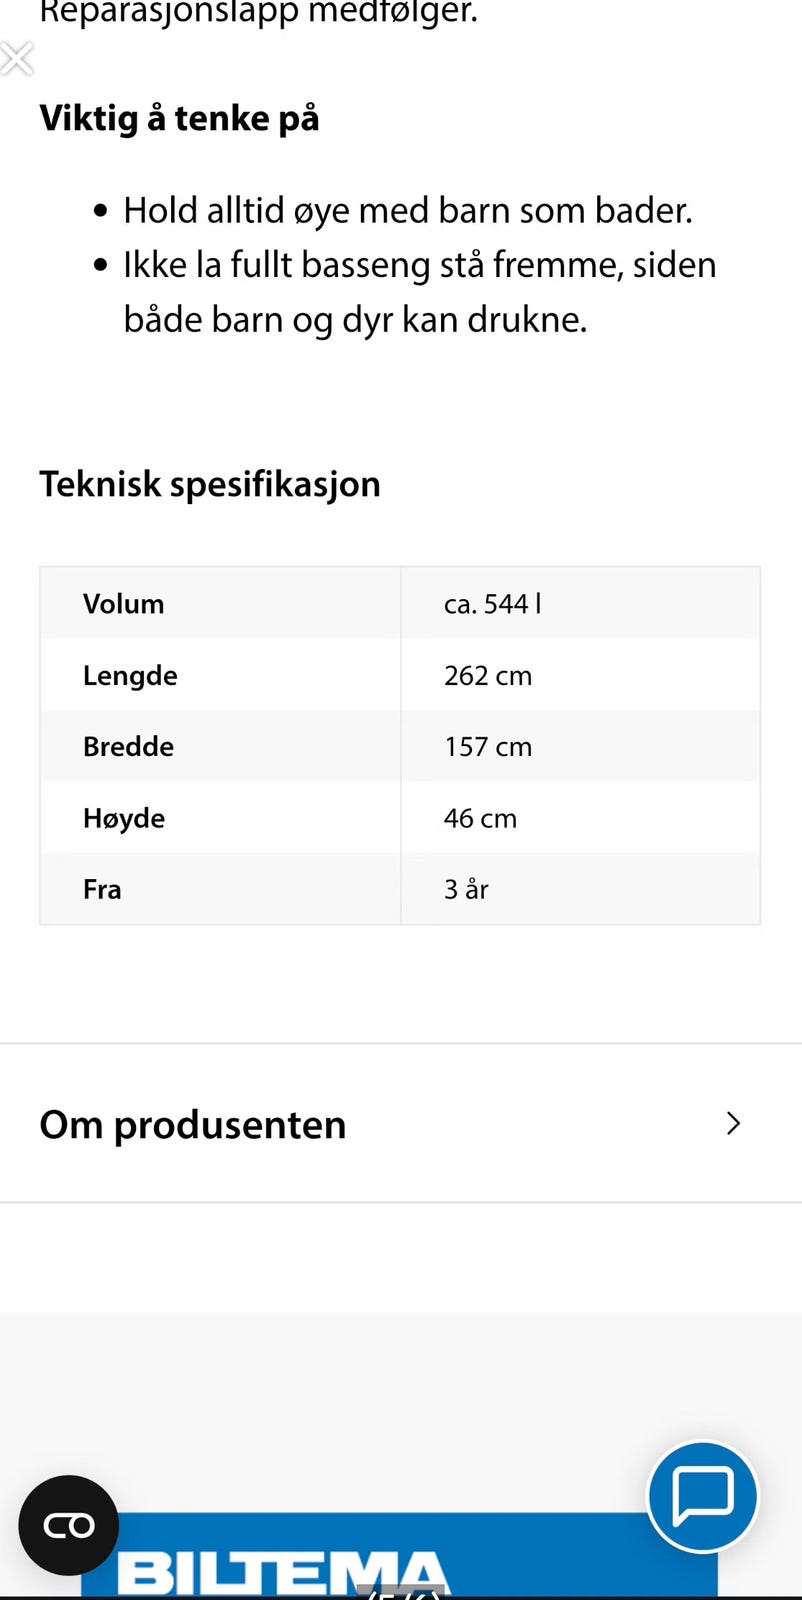Select the Teknisk spesifikasjon heading
Viewport: 802px width, 1600px height.
tap(210, 484)
